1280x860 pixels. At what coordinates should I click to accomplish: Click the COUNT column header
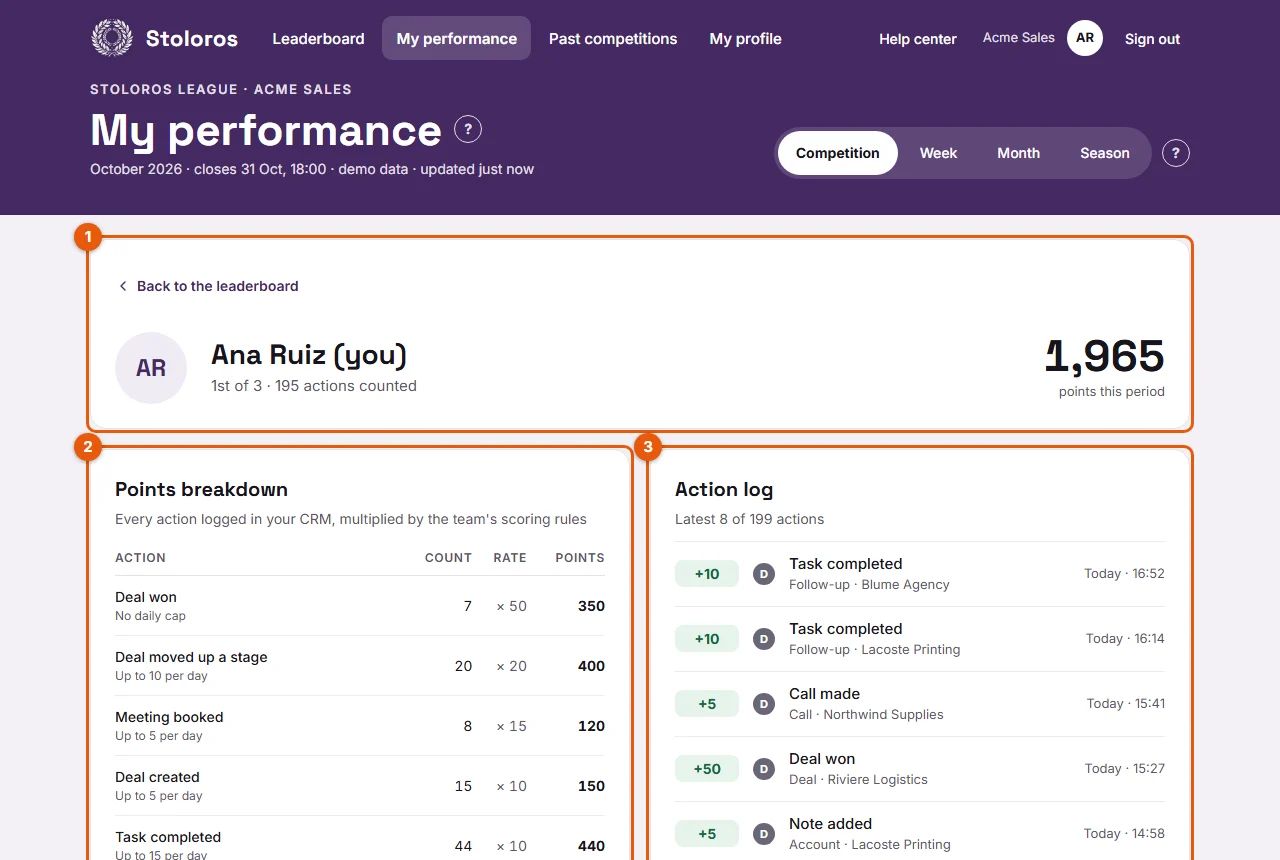click(x=448, y=558)
